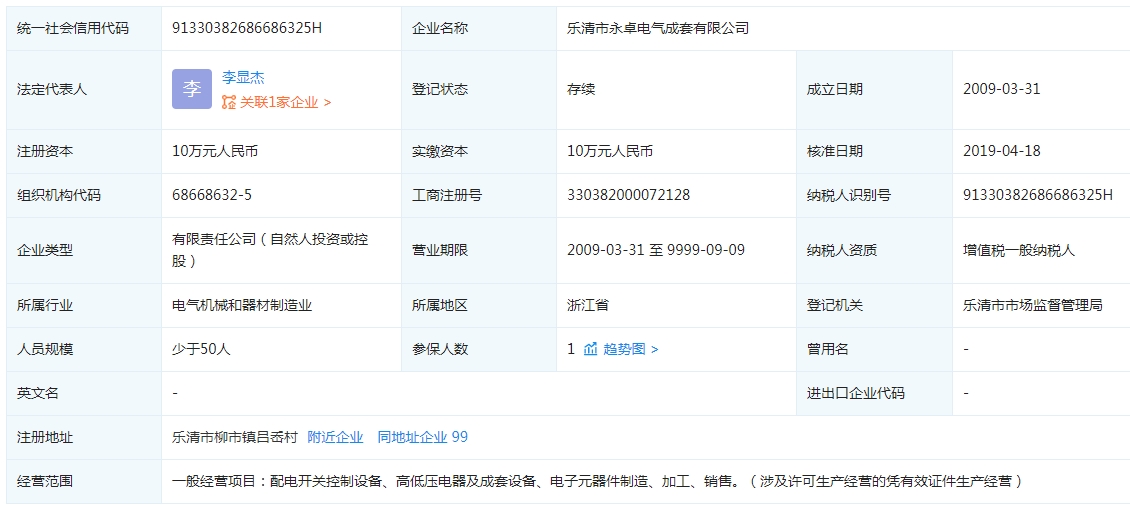
Task: Click the organization code 68668632-5
Action: point(212,195)
